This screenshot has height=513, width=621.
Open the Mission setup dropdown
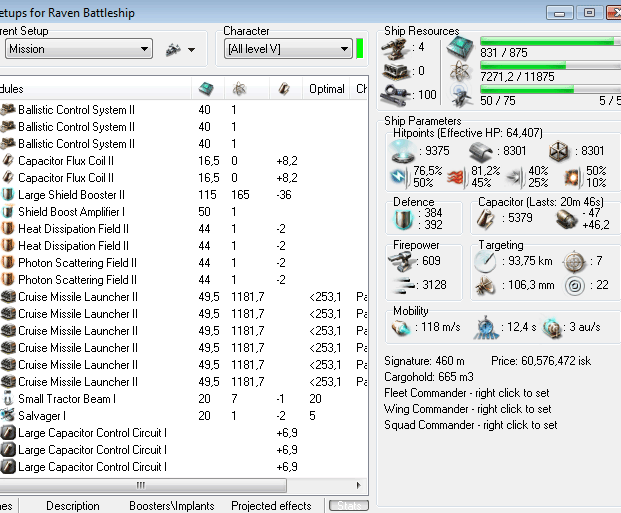[x=79, y=49]
